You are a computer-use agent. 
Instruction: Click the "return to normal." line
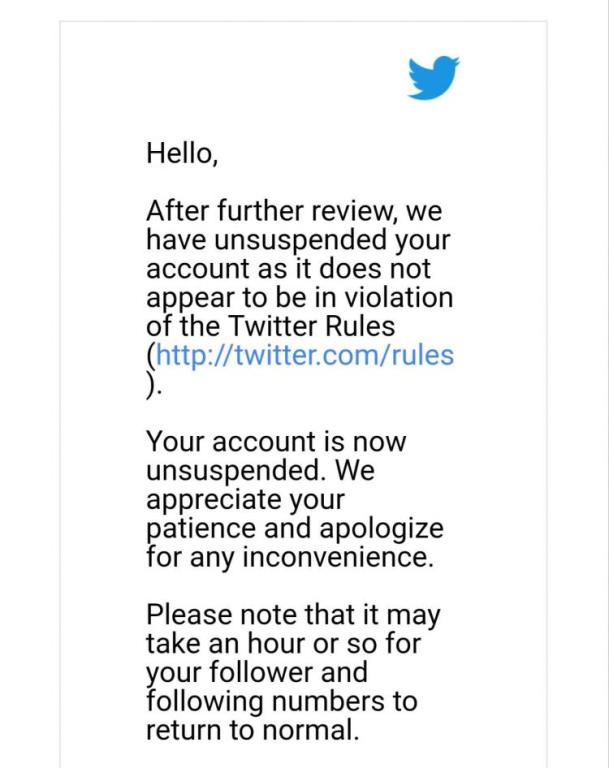coord(253,730)
